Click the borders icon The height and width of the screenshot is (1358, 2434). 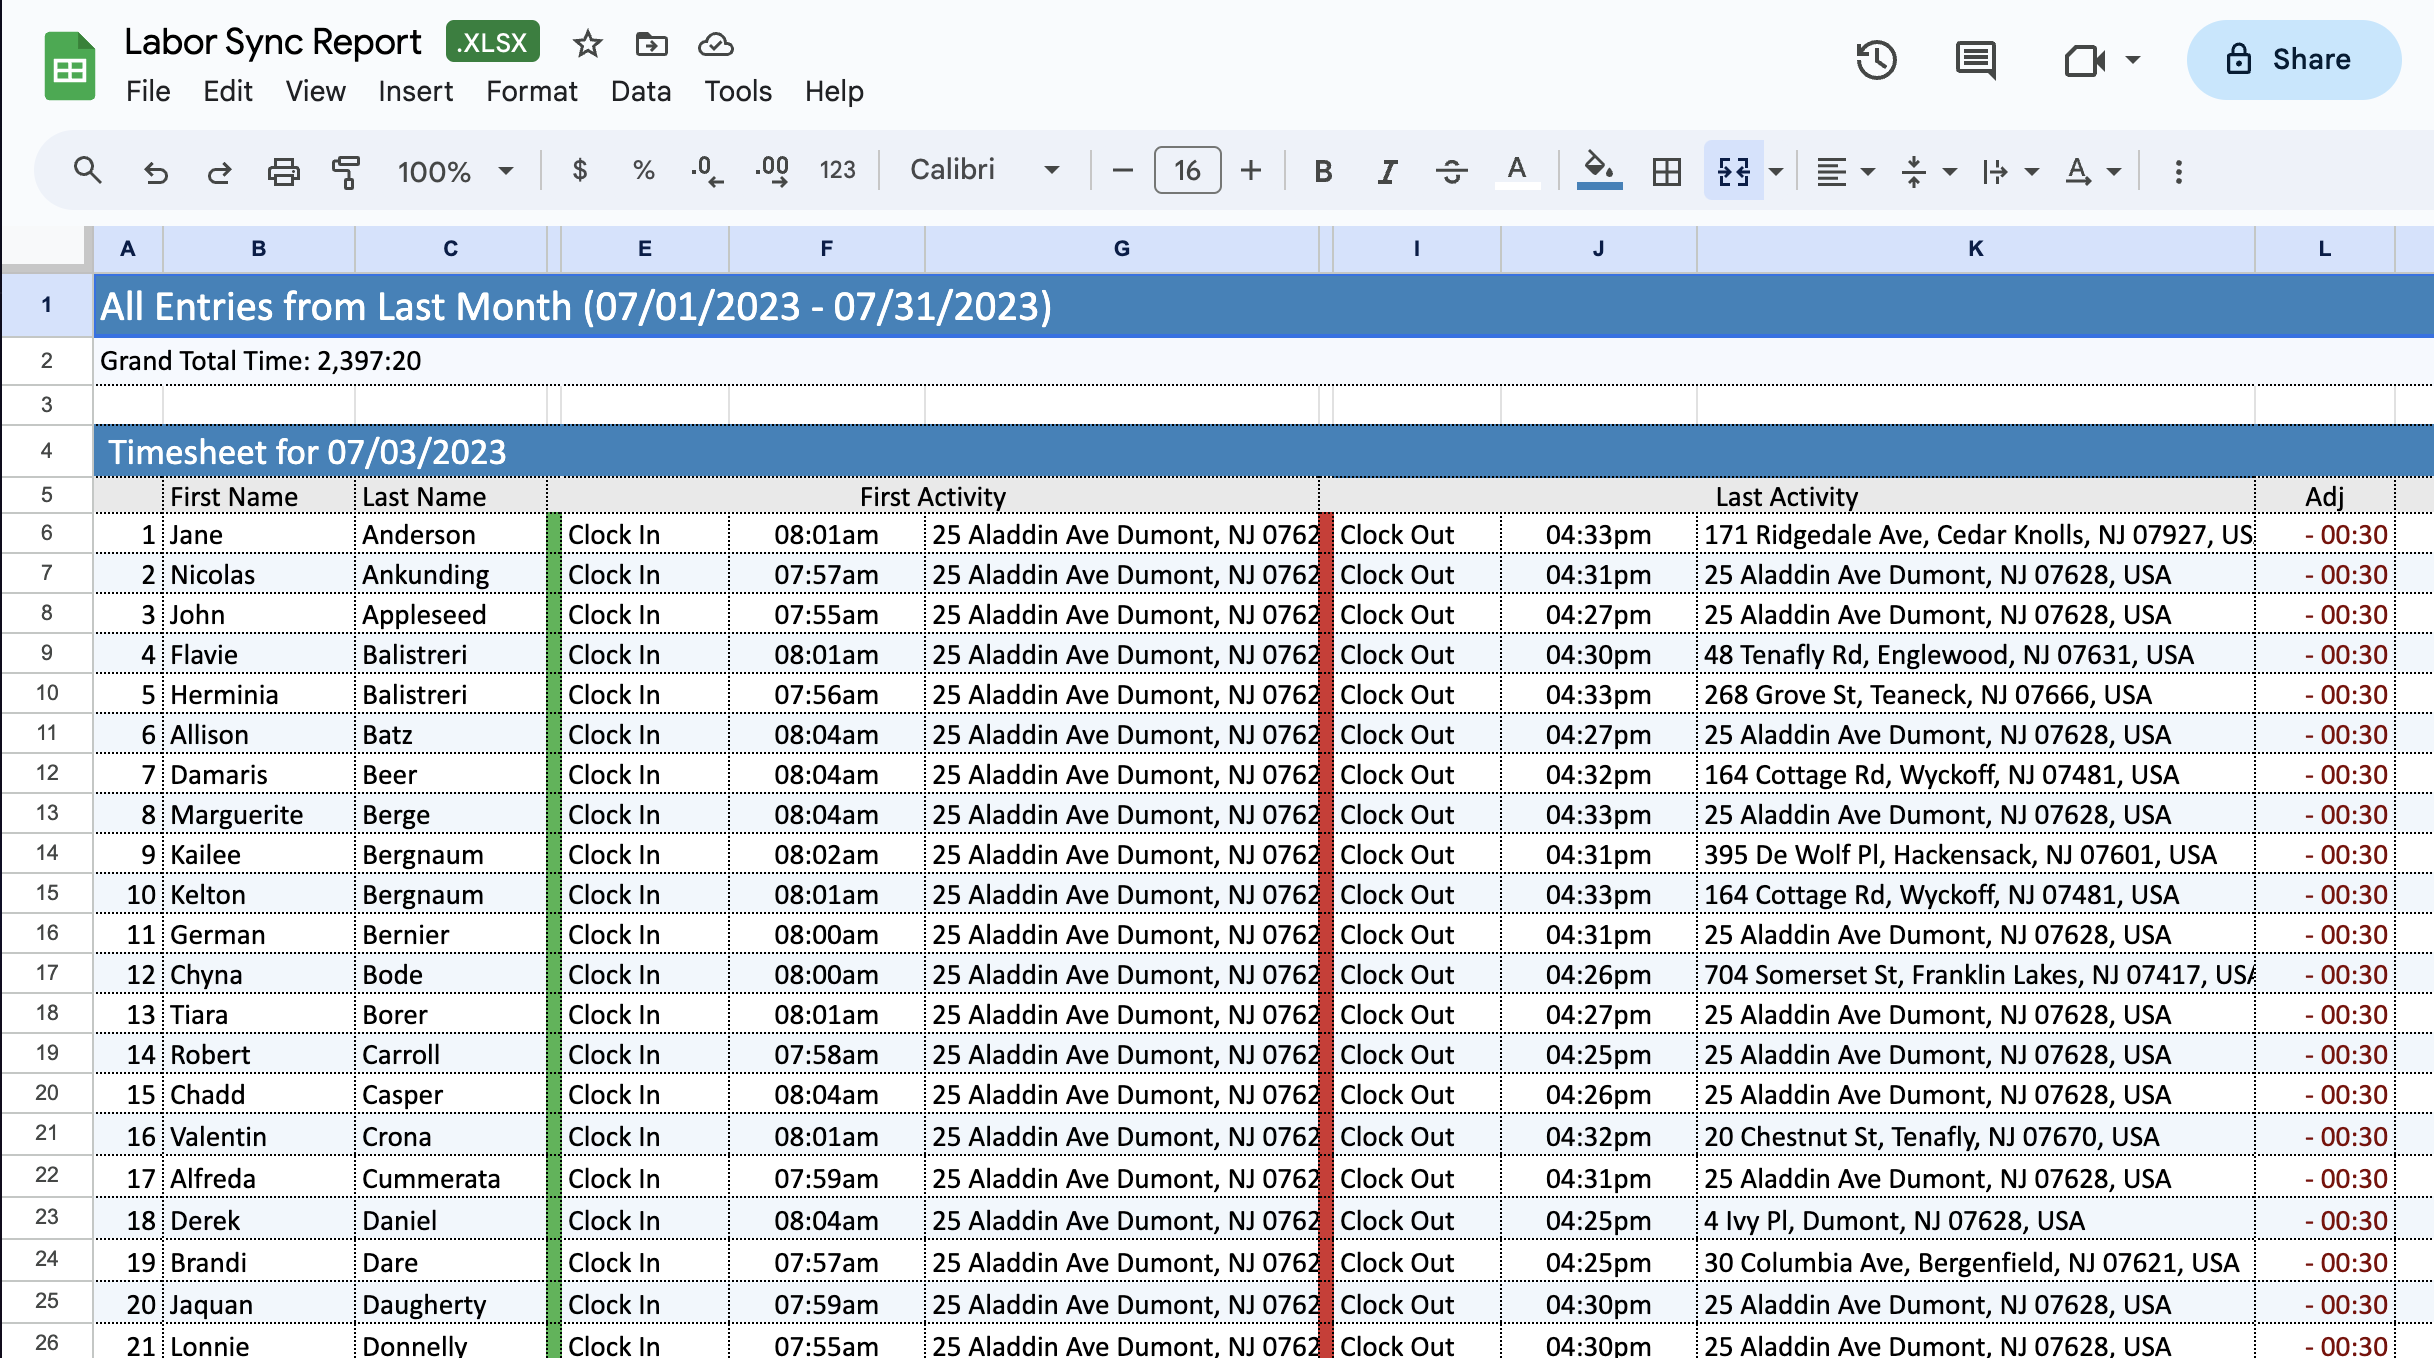click(x=1667, y=172)
